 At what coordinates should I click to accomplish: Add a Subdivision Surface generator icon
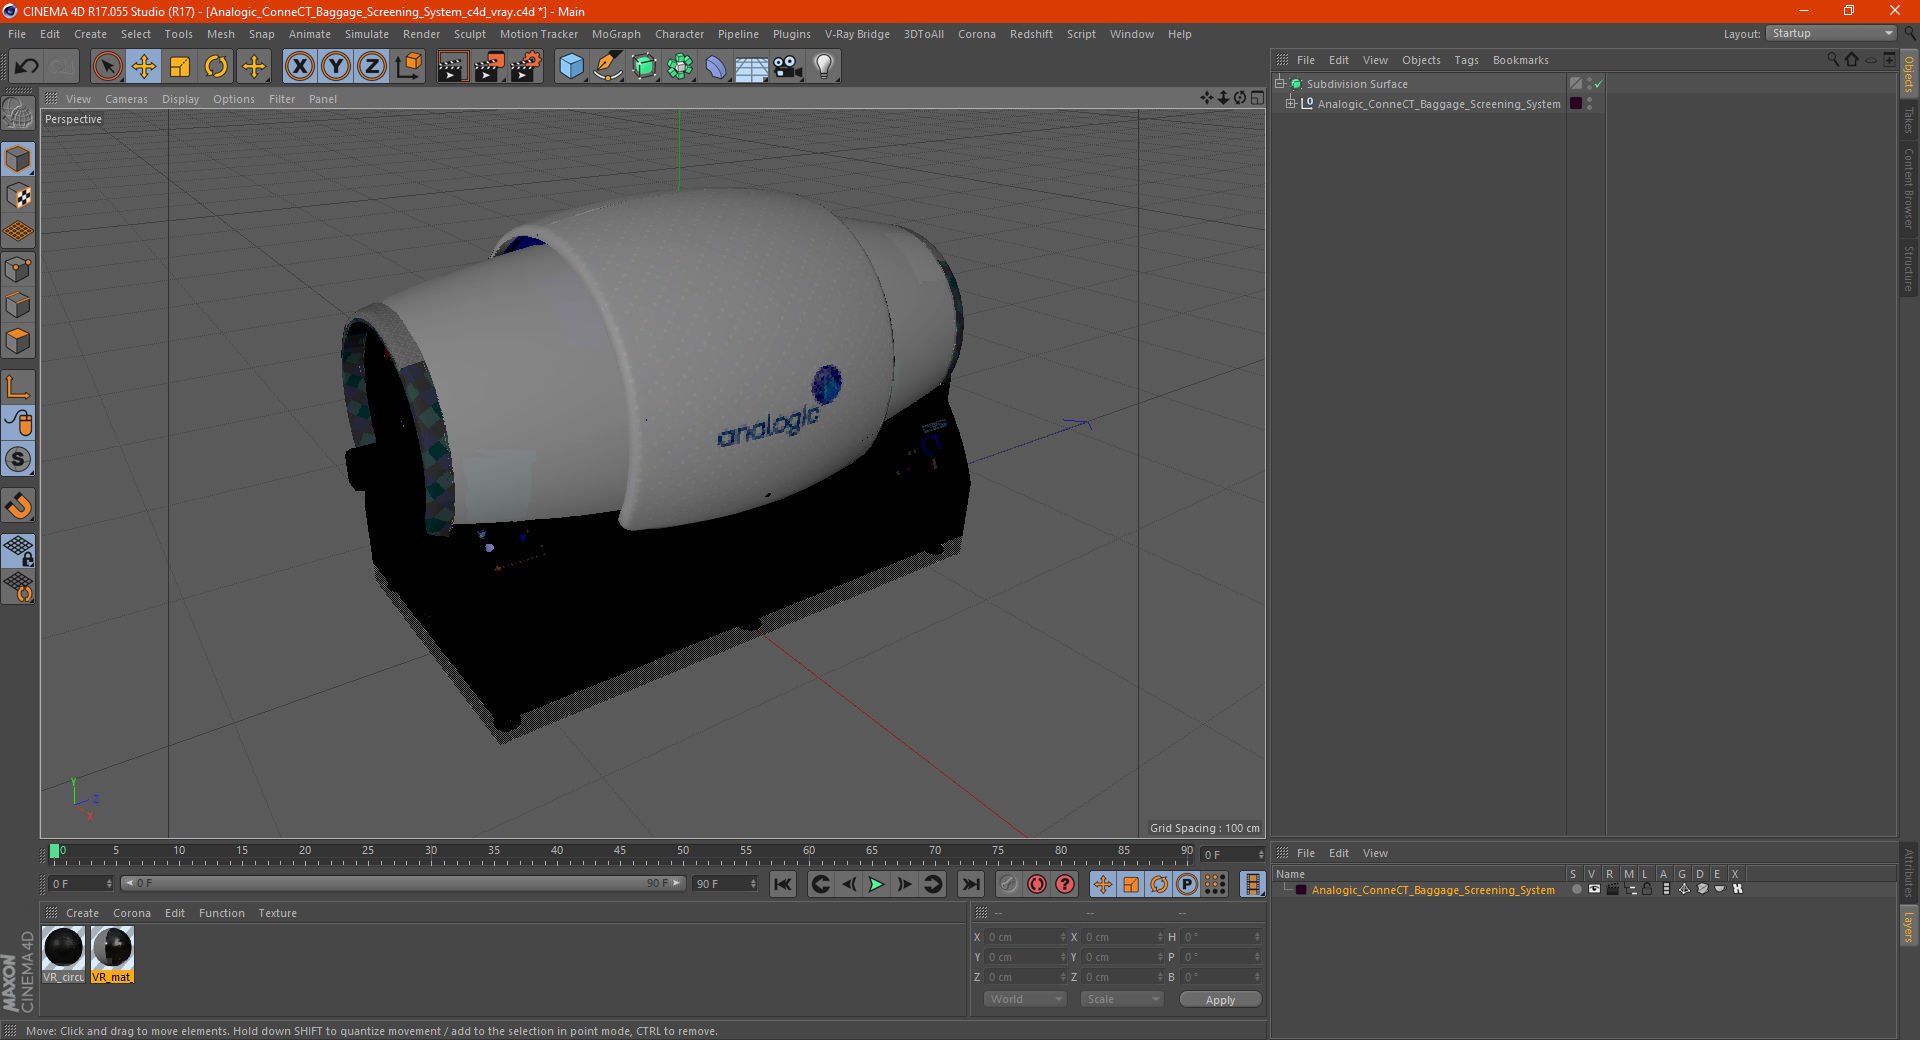pos(644,67)
